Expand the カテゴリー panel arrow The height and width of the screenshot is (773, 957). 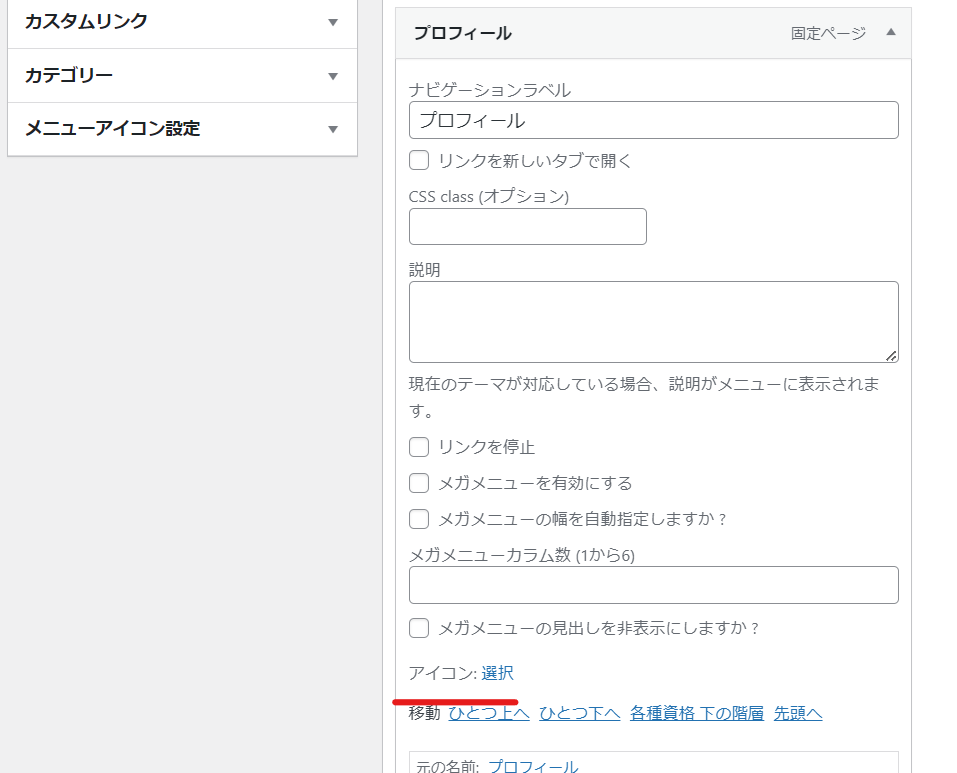point(333,76)
